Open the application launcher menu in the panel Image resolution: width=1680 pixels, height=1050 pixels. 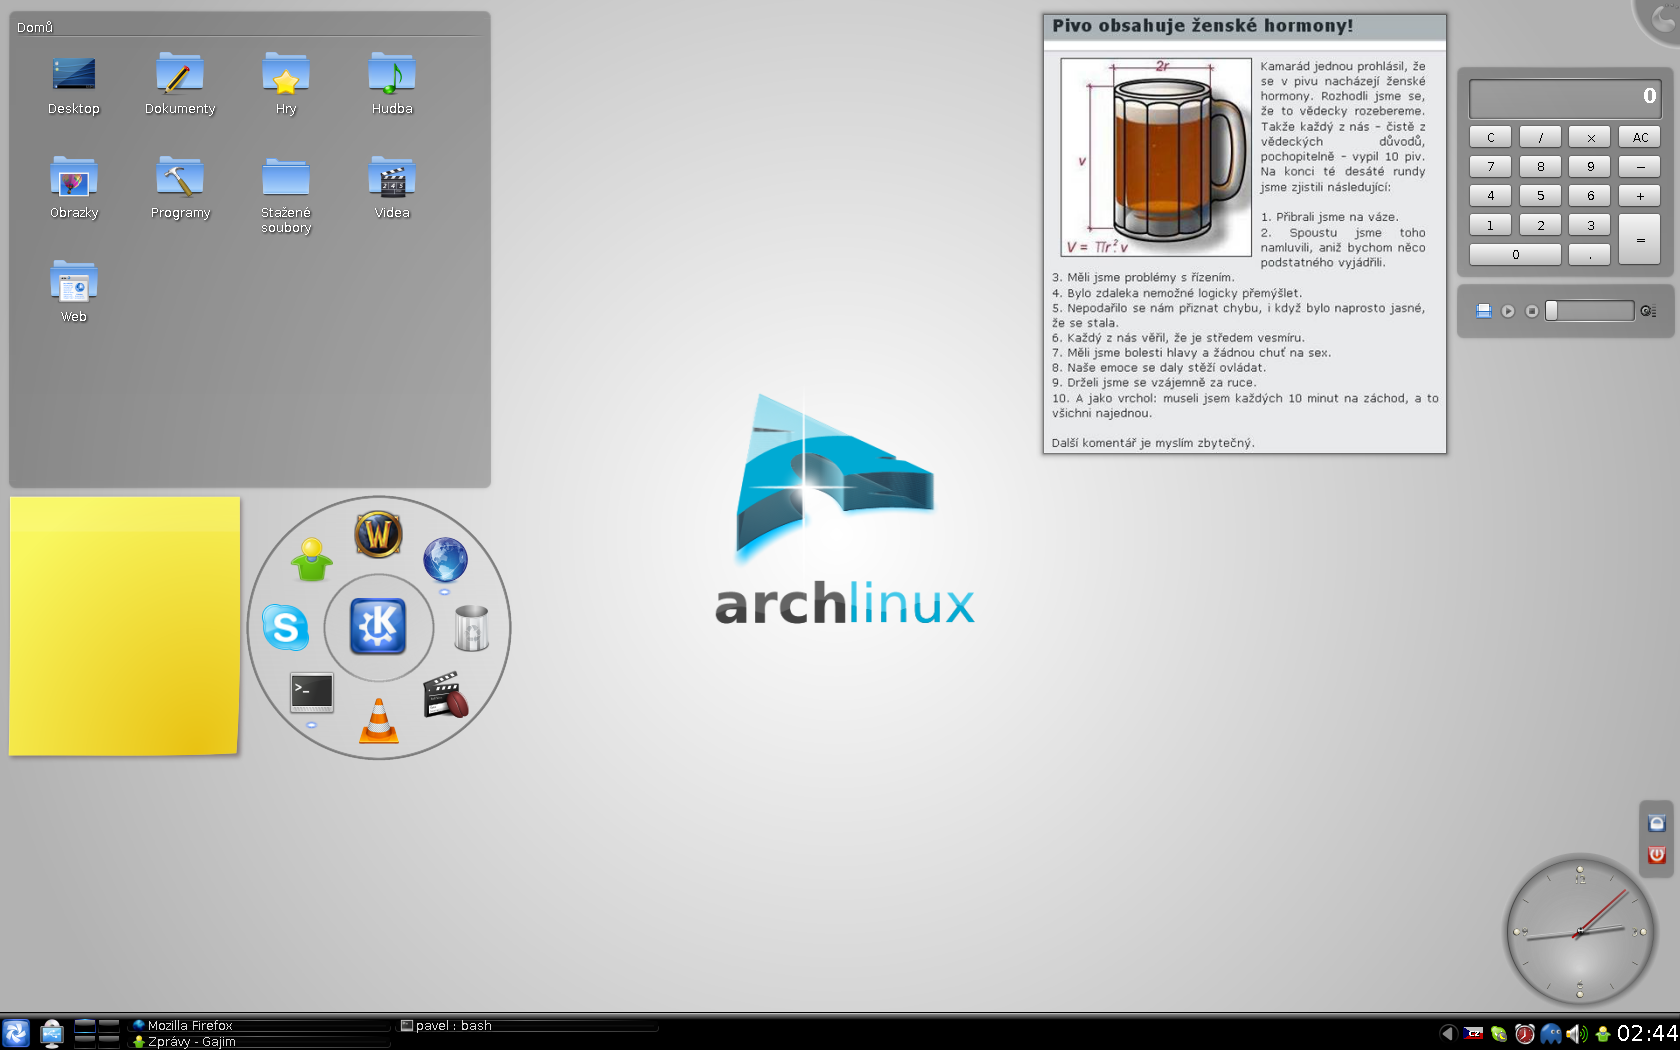click(16, 1033)
